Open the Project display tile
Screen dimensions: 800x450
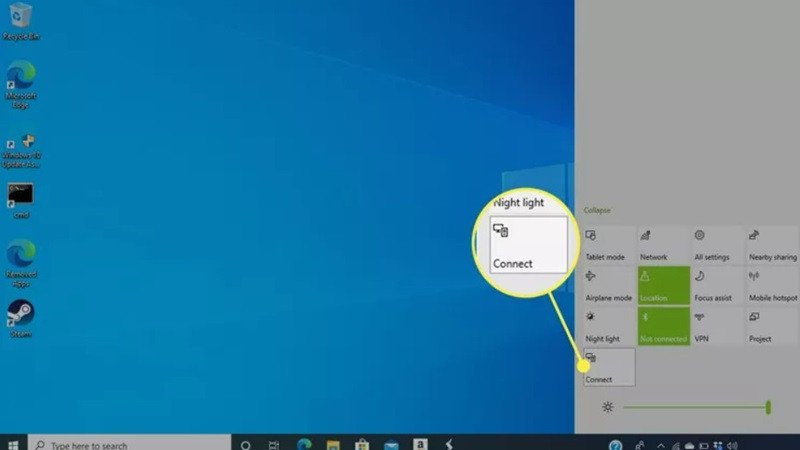click(x=772, y=327)
